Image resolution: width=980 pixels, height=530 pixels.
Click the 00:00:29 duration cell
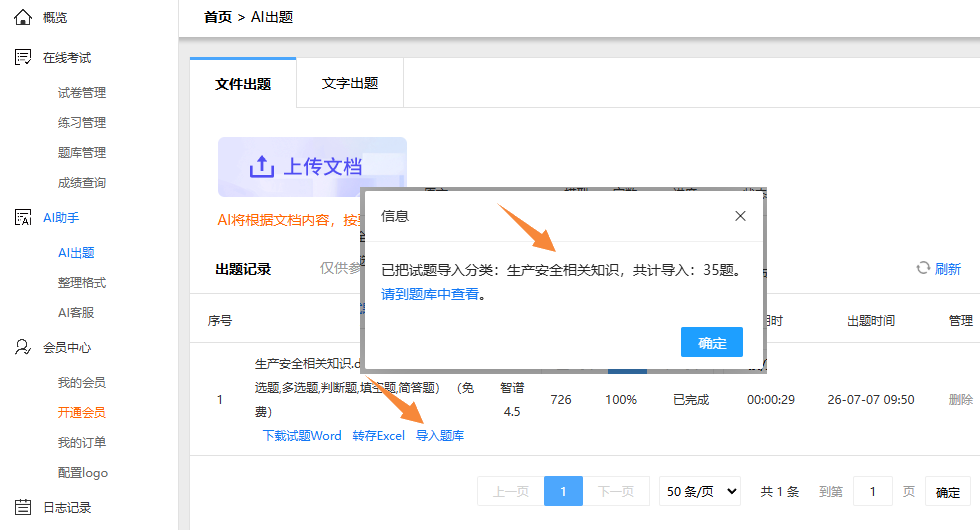coord(771,399)
